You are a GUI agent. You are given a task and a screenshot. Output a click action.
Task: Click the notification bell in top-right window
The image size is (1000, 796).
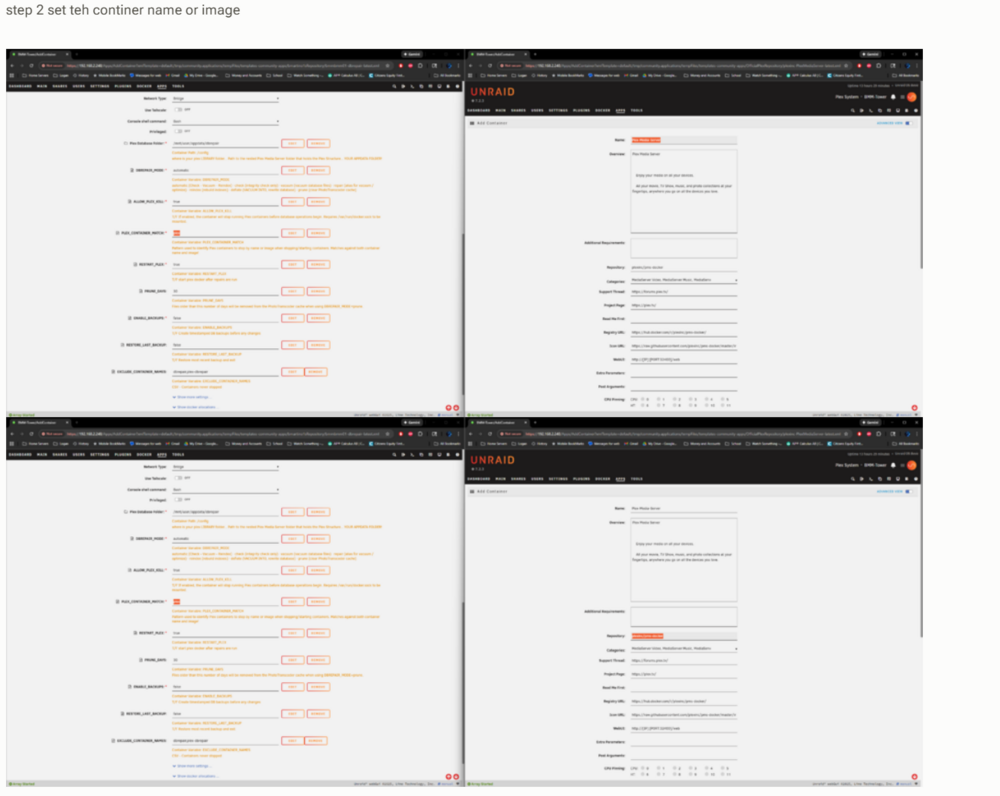[893, 97]
